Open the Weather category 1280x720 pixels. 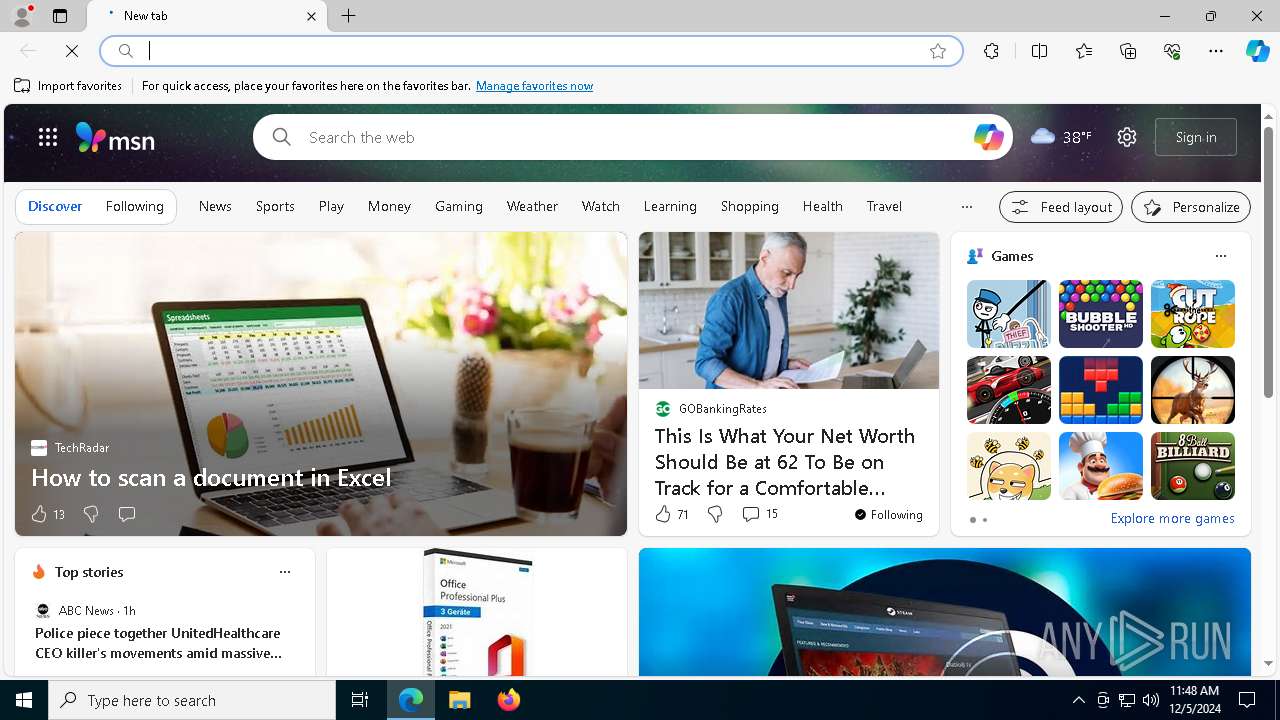[x=532, y=206]
